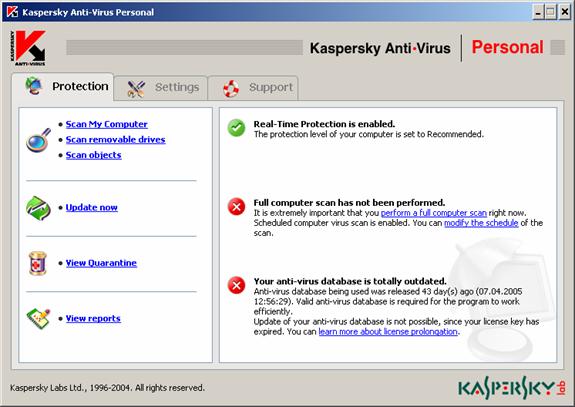Click 'Full computer scan has not been performed.' heading
The width and height of the screenshot is (575, 407).
(349, 203)
